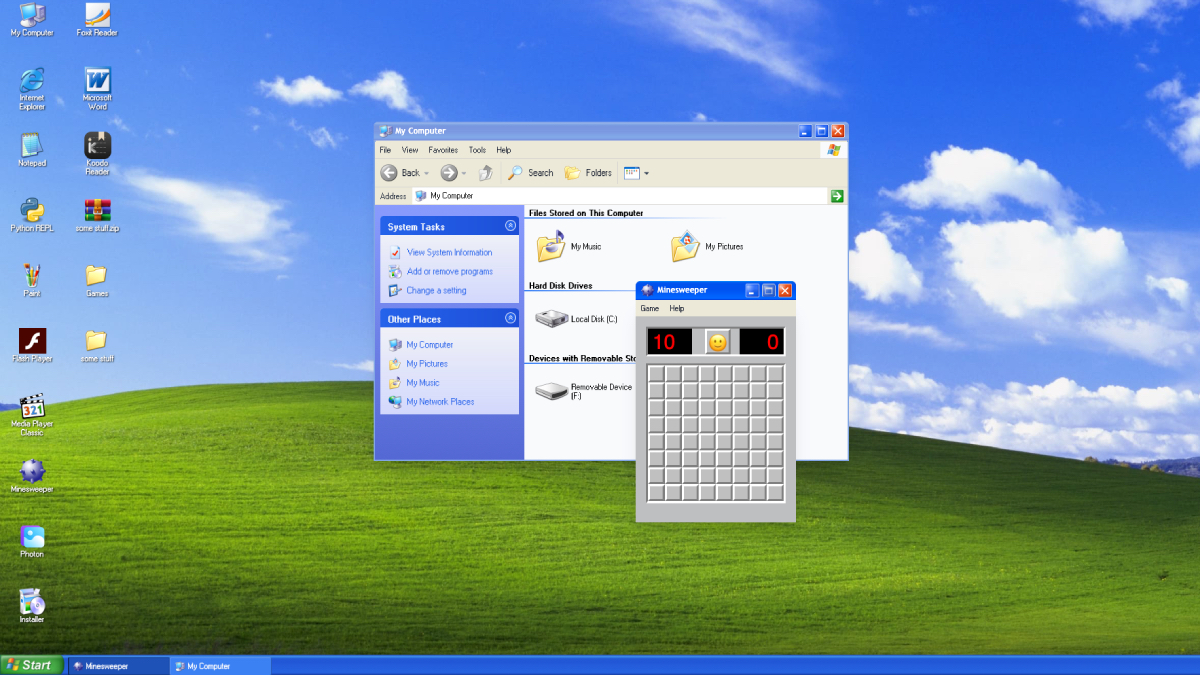The width and height of the screenshot is (1200, 675).
Task: Open the Favorites menu in My Computer
Action: (443, 150)
